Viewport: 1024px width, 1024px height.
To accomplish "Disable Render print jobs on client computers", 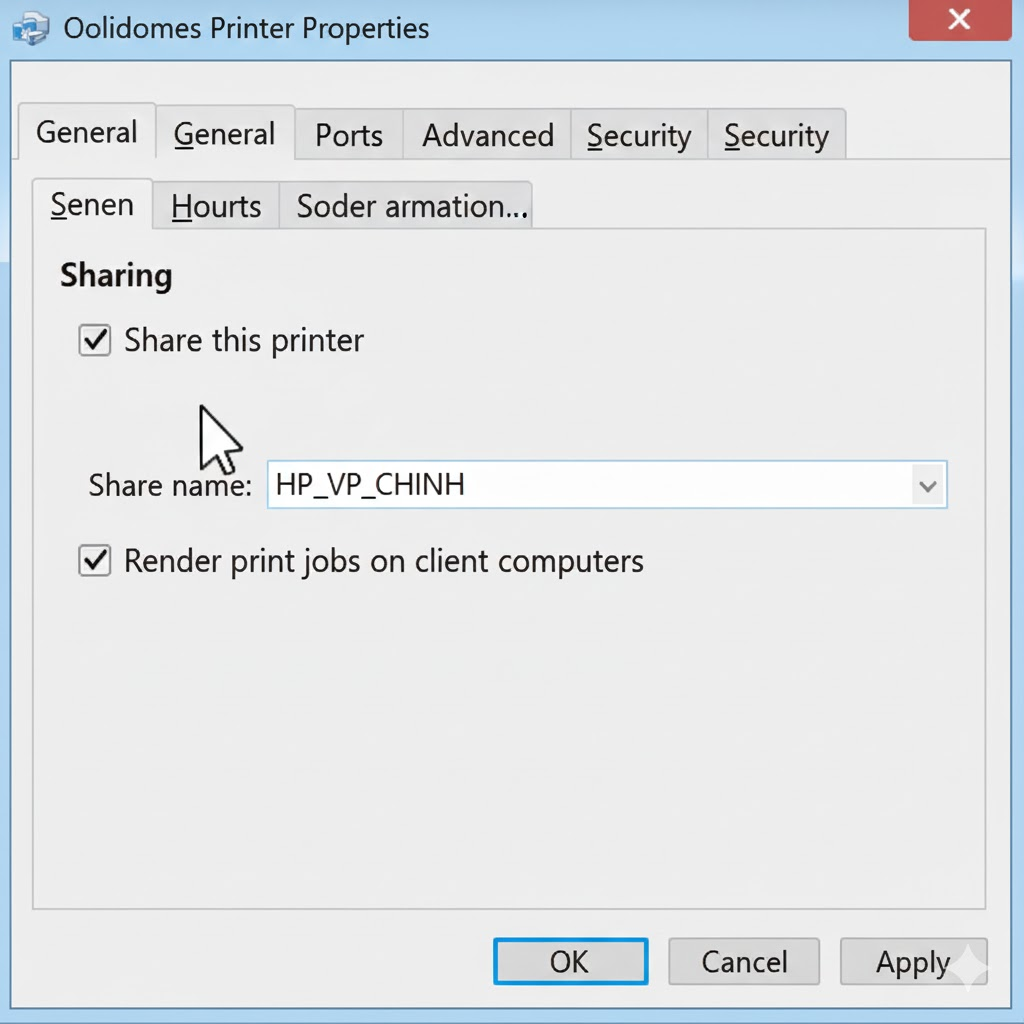I will (95, 561).
